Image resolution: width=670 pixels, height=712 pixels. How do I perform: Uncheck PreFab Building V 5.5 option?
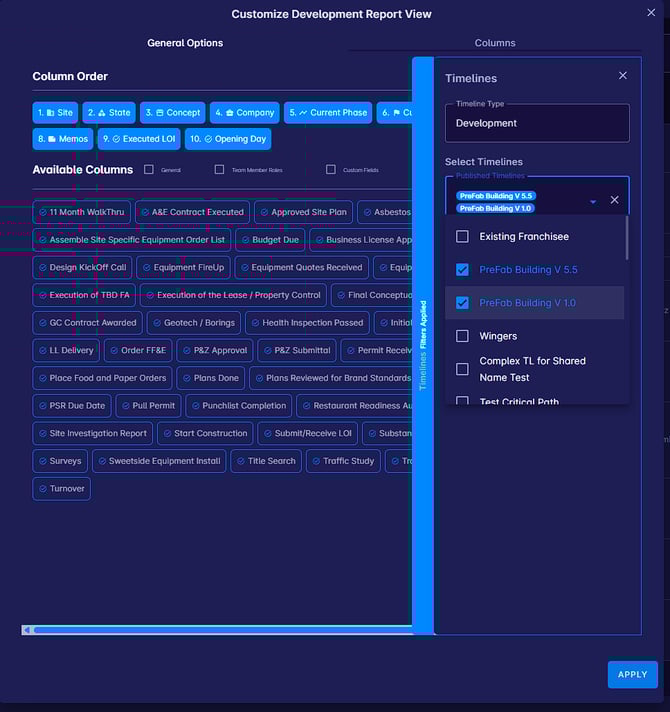point(462,270)
